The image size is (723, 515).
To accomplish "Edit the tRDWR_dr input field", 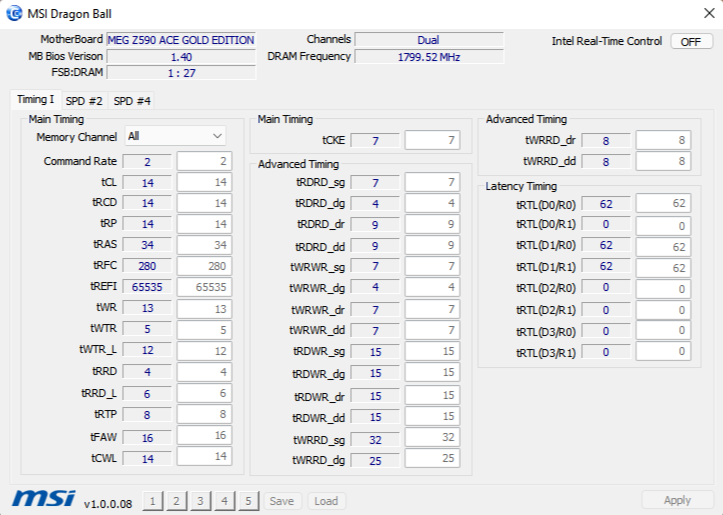I will coord(433,395).
